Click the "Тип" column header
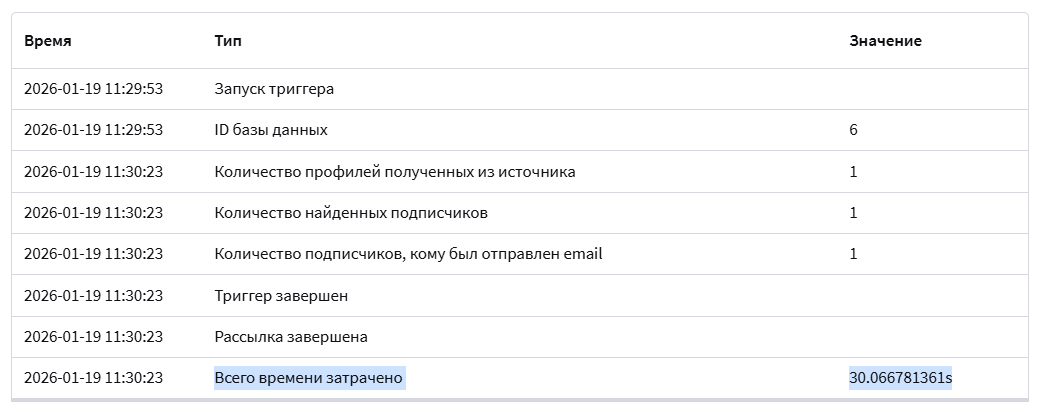The height and width of the screenshot is (402, 1044). pyautogui.click(x=228, y=41)
